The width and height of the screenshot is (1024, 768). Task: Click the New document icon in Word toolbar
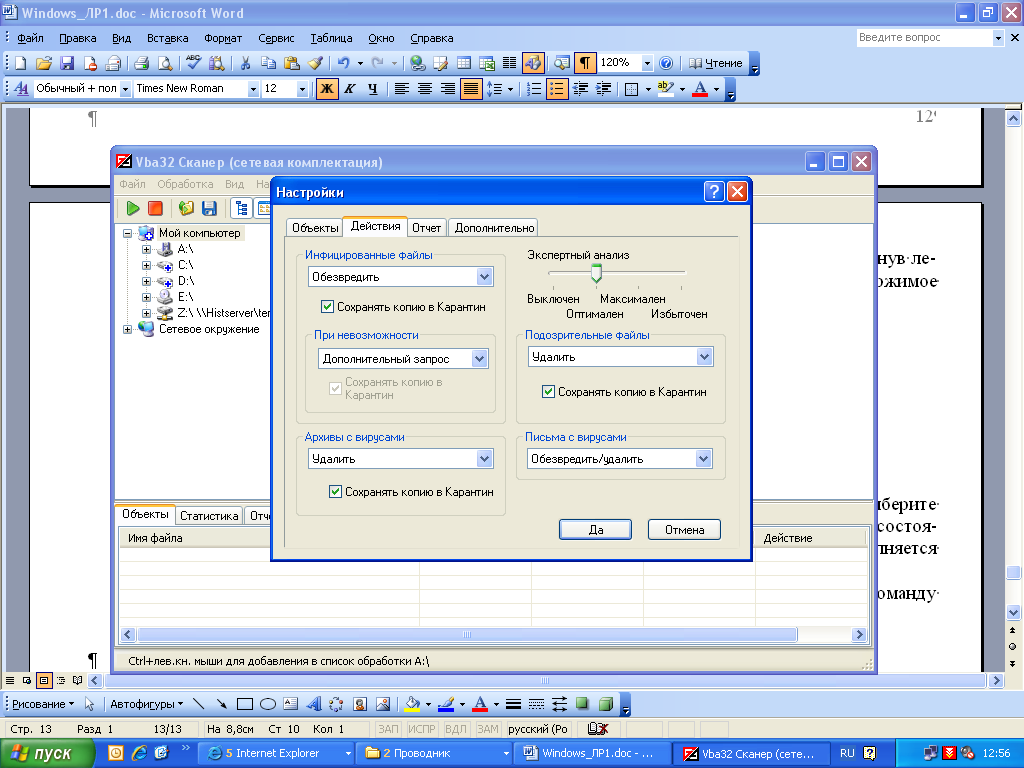tap(21, 63)
